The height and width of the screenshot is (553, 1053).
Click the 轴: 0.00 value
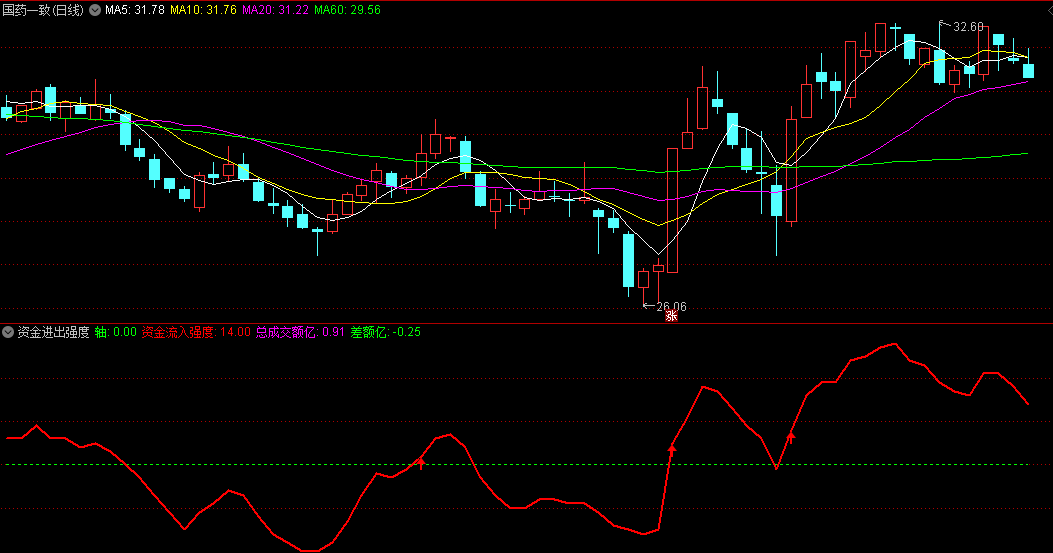coord(116,332)
